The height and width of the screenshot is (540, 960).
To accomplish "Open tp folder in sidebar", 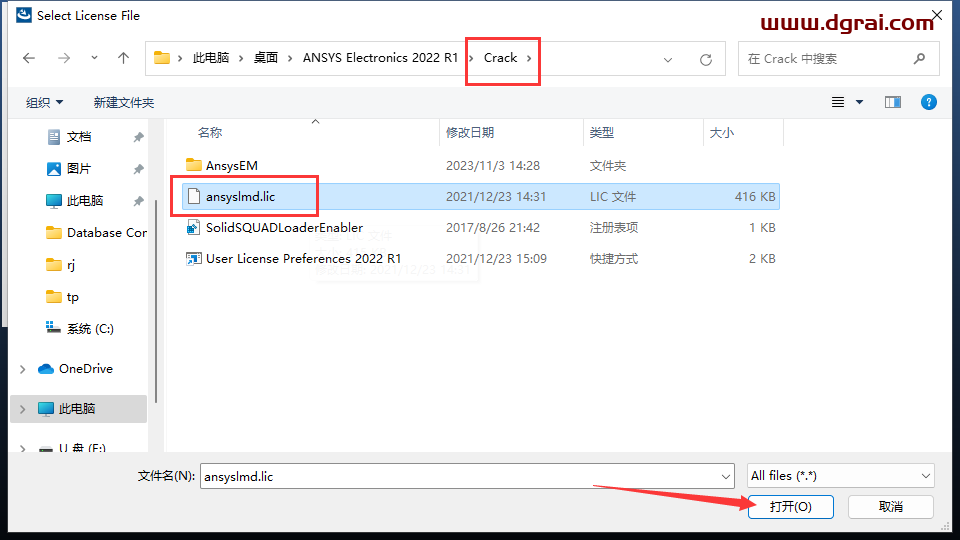I will pos(62,297).
